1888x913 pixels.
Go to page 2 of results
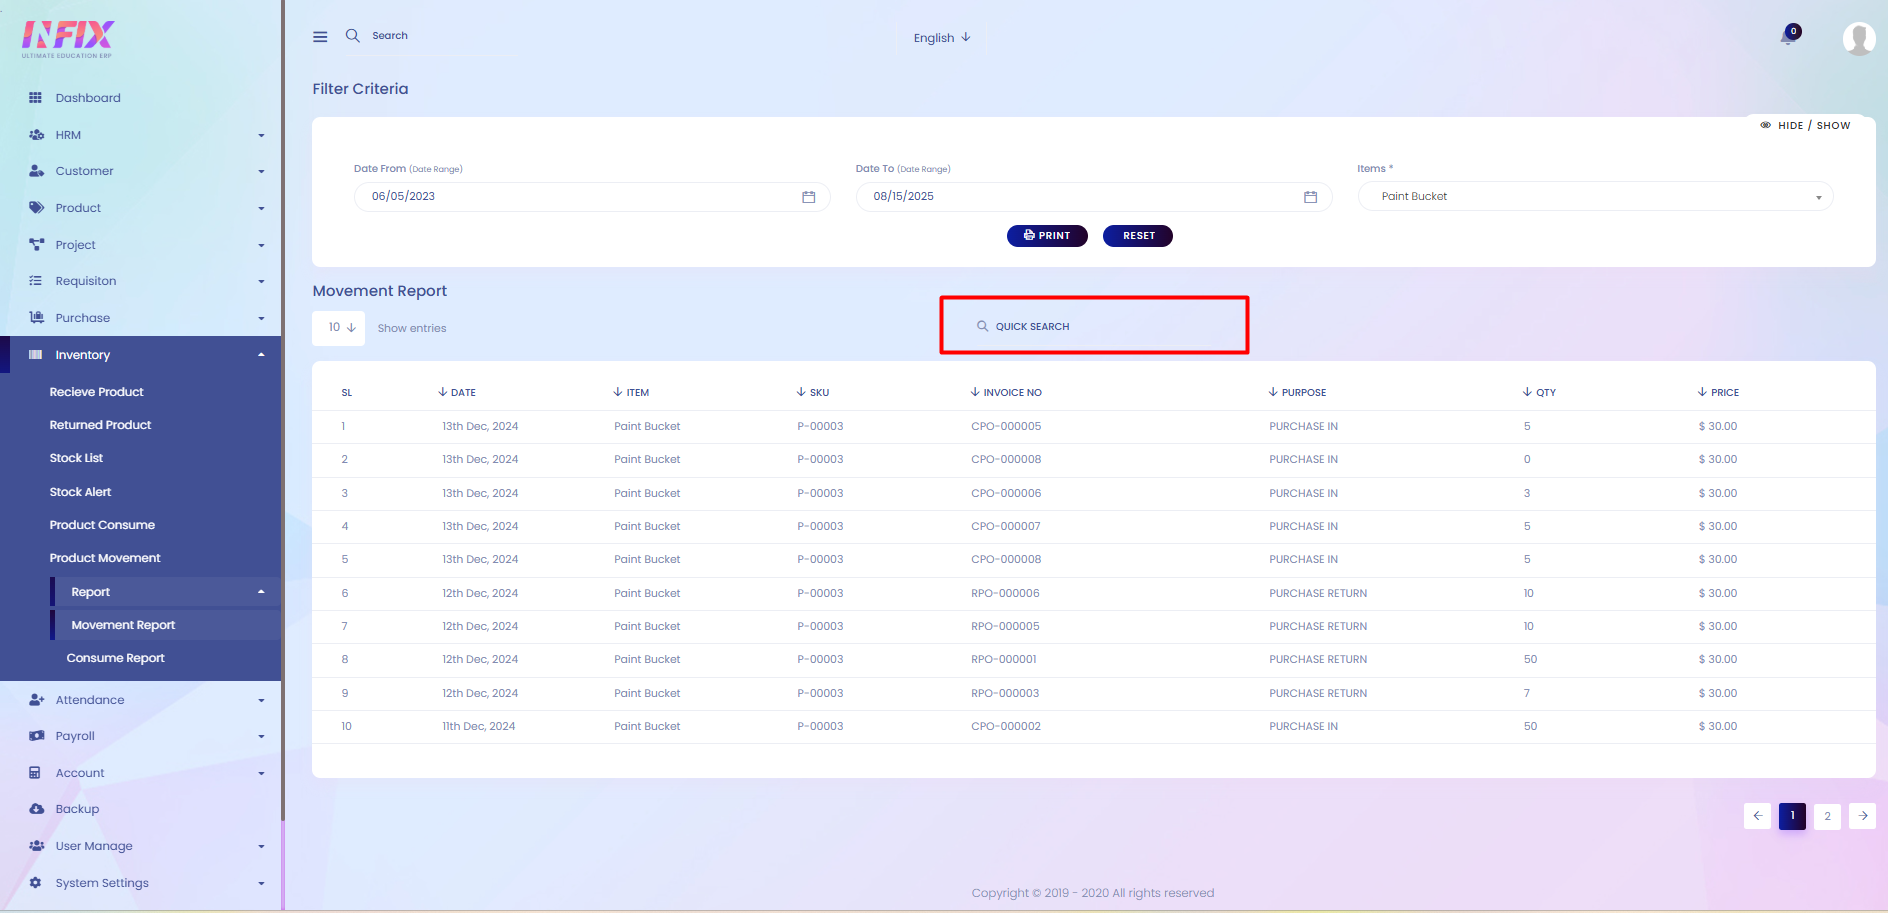(x=1827, y=816)
